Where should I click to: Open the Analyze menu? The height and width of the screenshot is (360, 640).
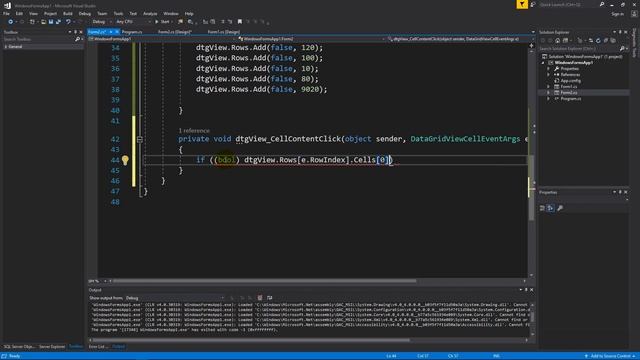click(x=150, y=13)
